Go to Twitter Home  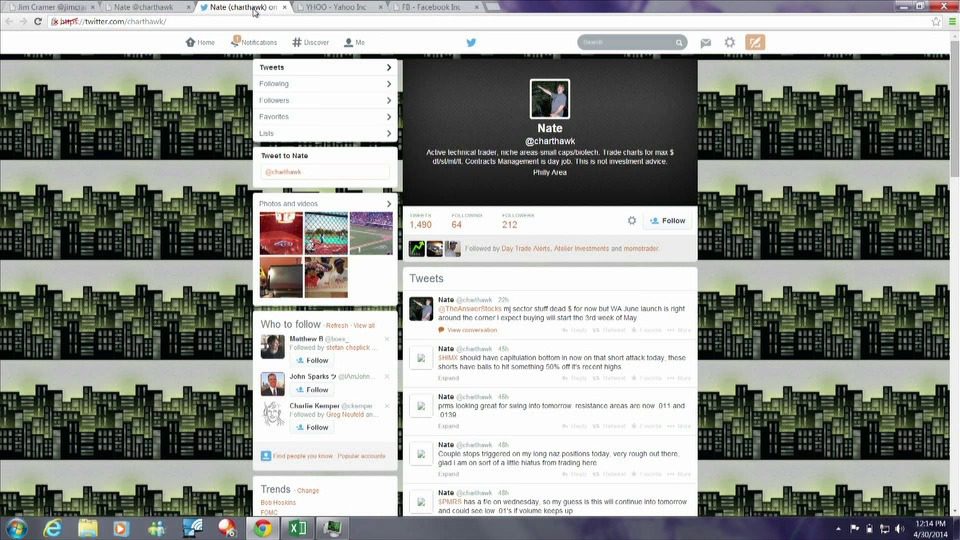click(200, 42)
